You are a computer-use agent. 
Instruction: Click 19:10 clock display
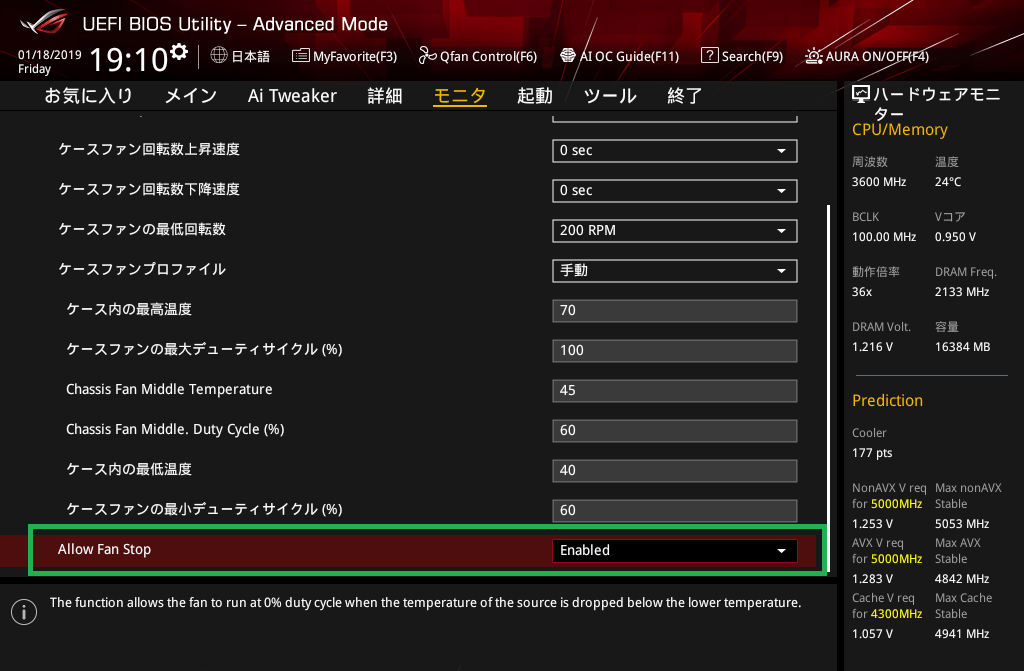pyautogui.click(x=129, y=59)
